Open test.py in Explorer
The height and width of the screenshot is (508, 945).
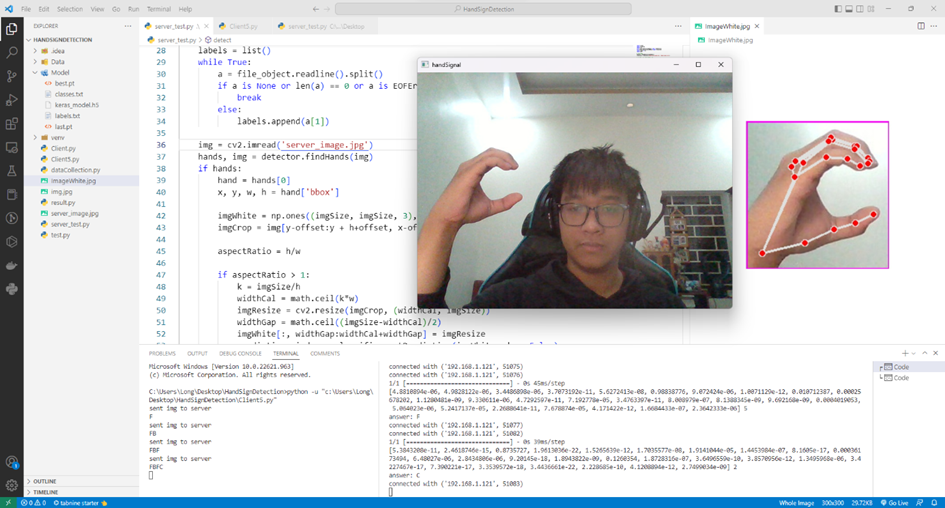click(x=60, y=235)
